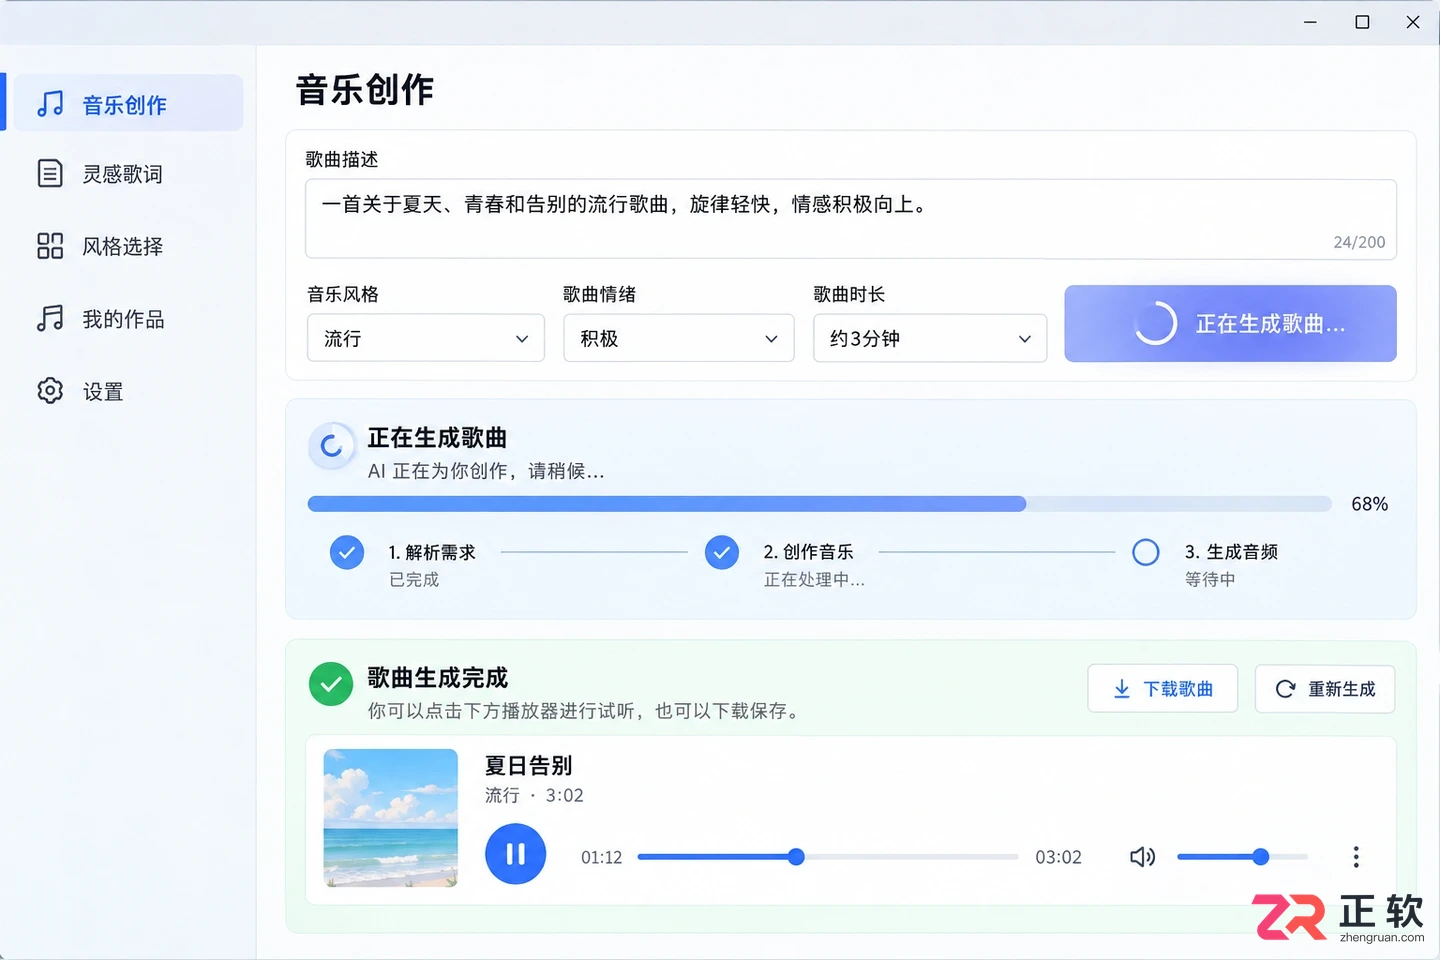The image size is (1440, 960).
Task: Click the download arrow icon in 下载歌曲
Action: tap(1122, 689)
